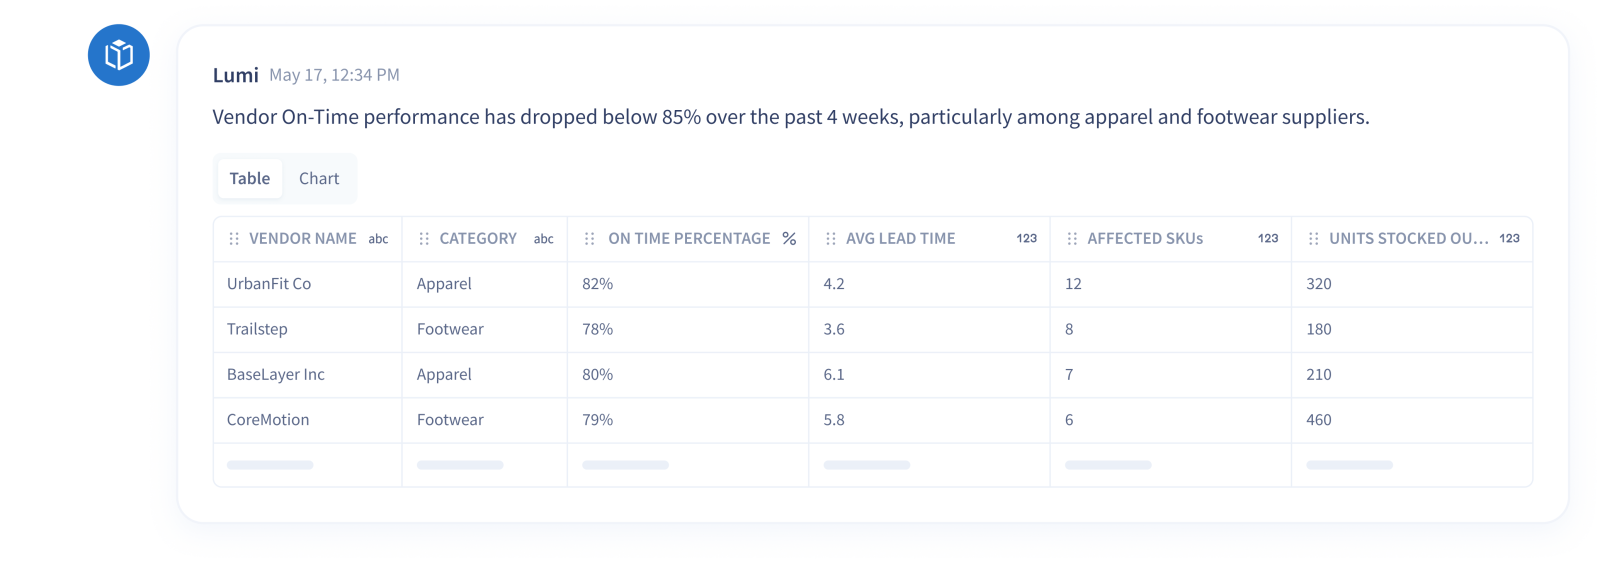Click the Category column header label
This screenshot has width=1600, height=562.
(x=478, y=239)
